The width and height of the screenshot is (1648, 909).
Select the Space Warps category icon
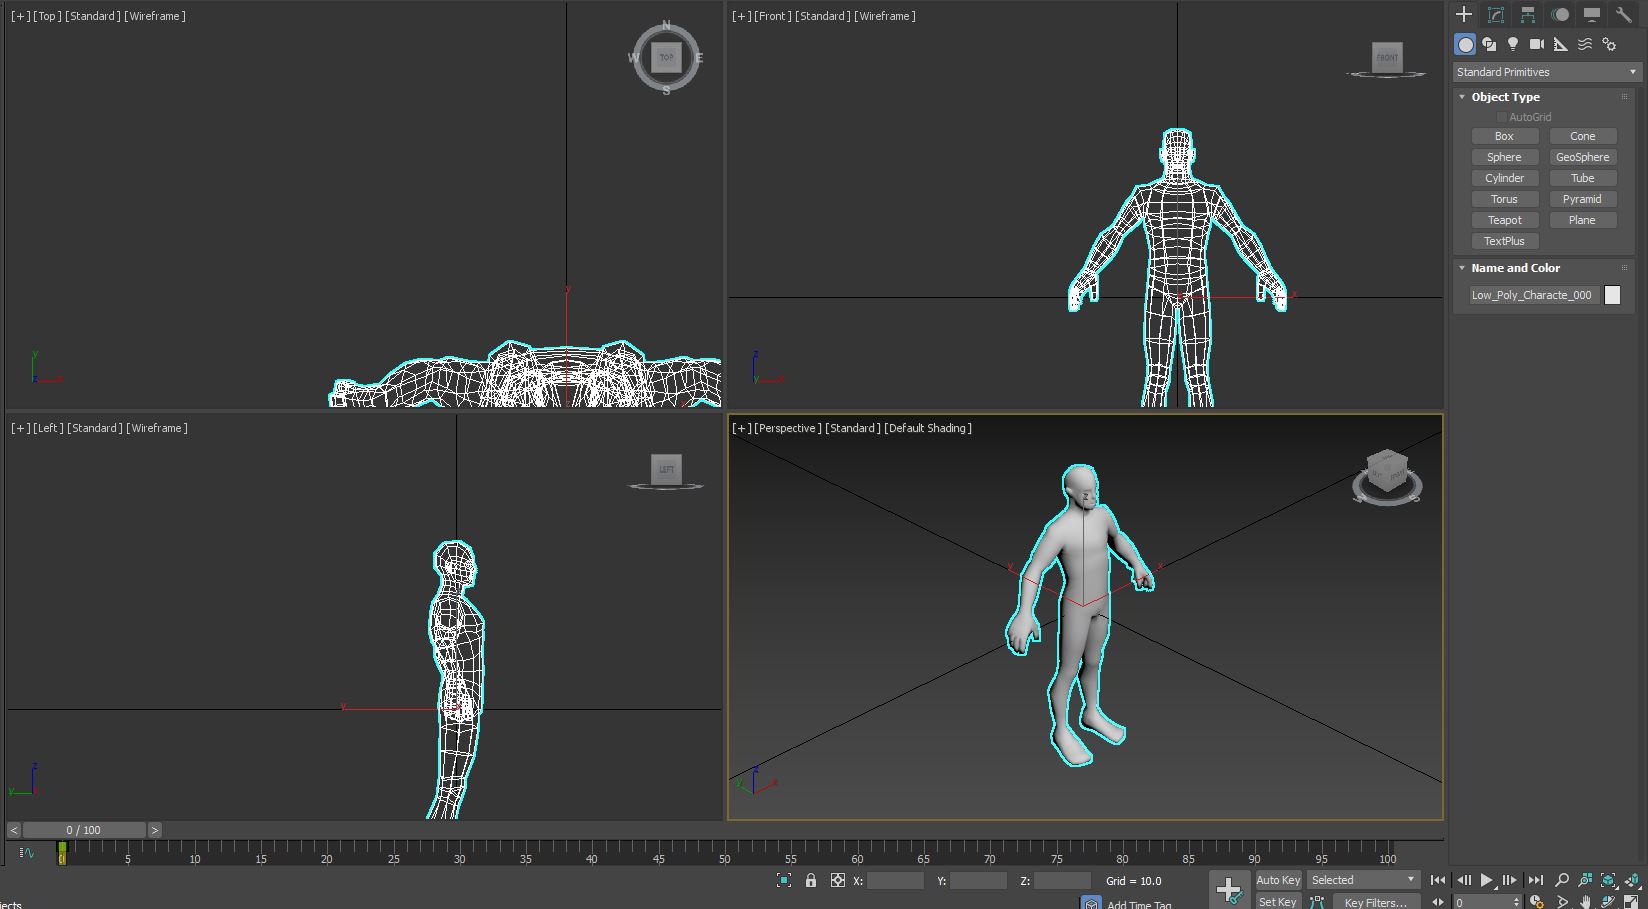pyautogui.click(x=1585, y=44)
